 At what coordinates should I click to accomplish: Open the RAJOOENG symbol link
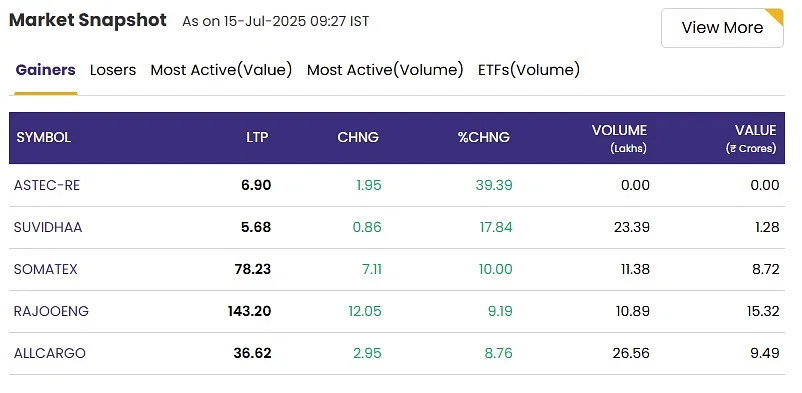coord(51,311)
